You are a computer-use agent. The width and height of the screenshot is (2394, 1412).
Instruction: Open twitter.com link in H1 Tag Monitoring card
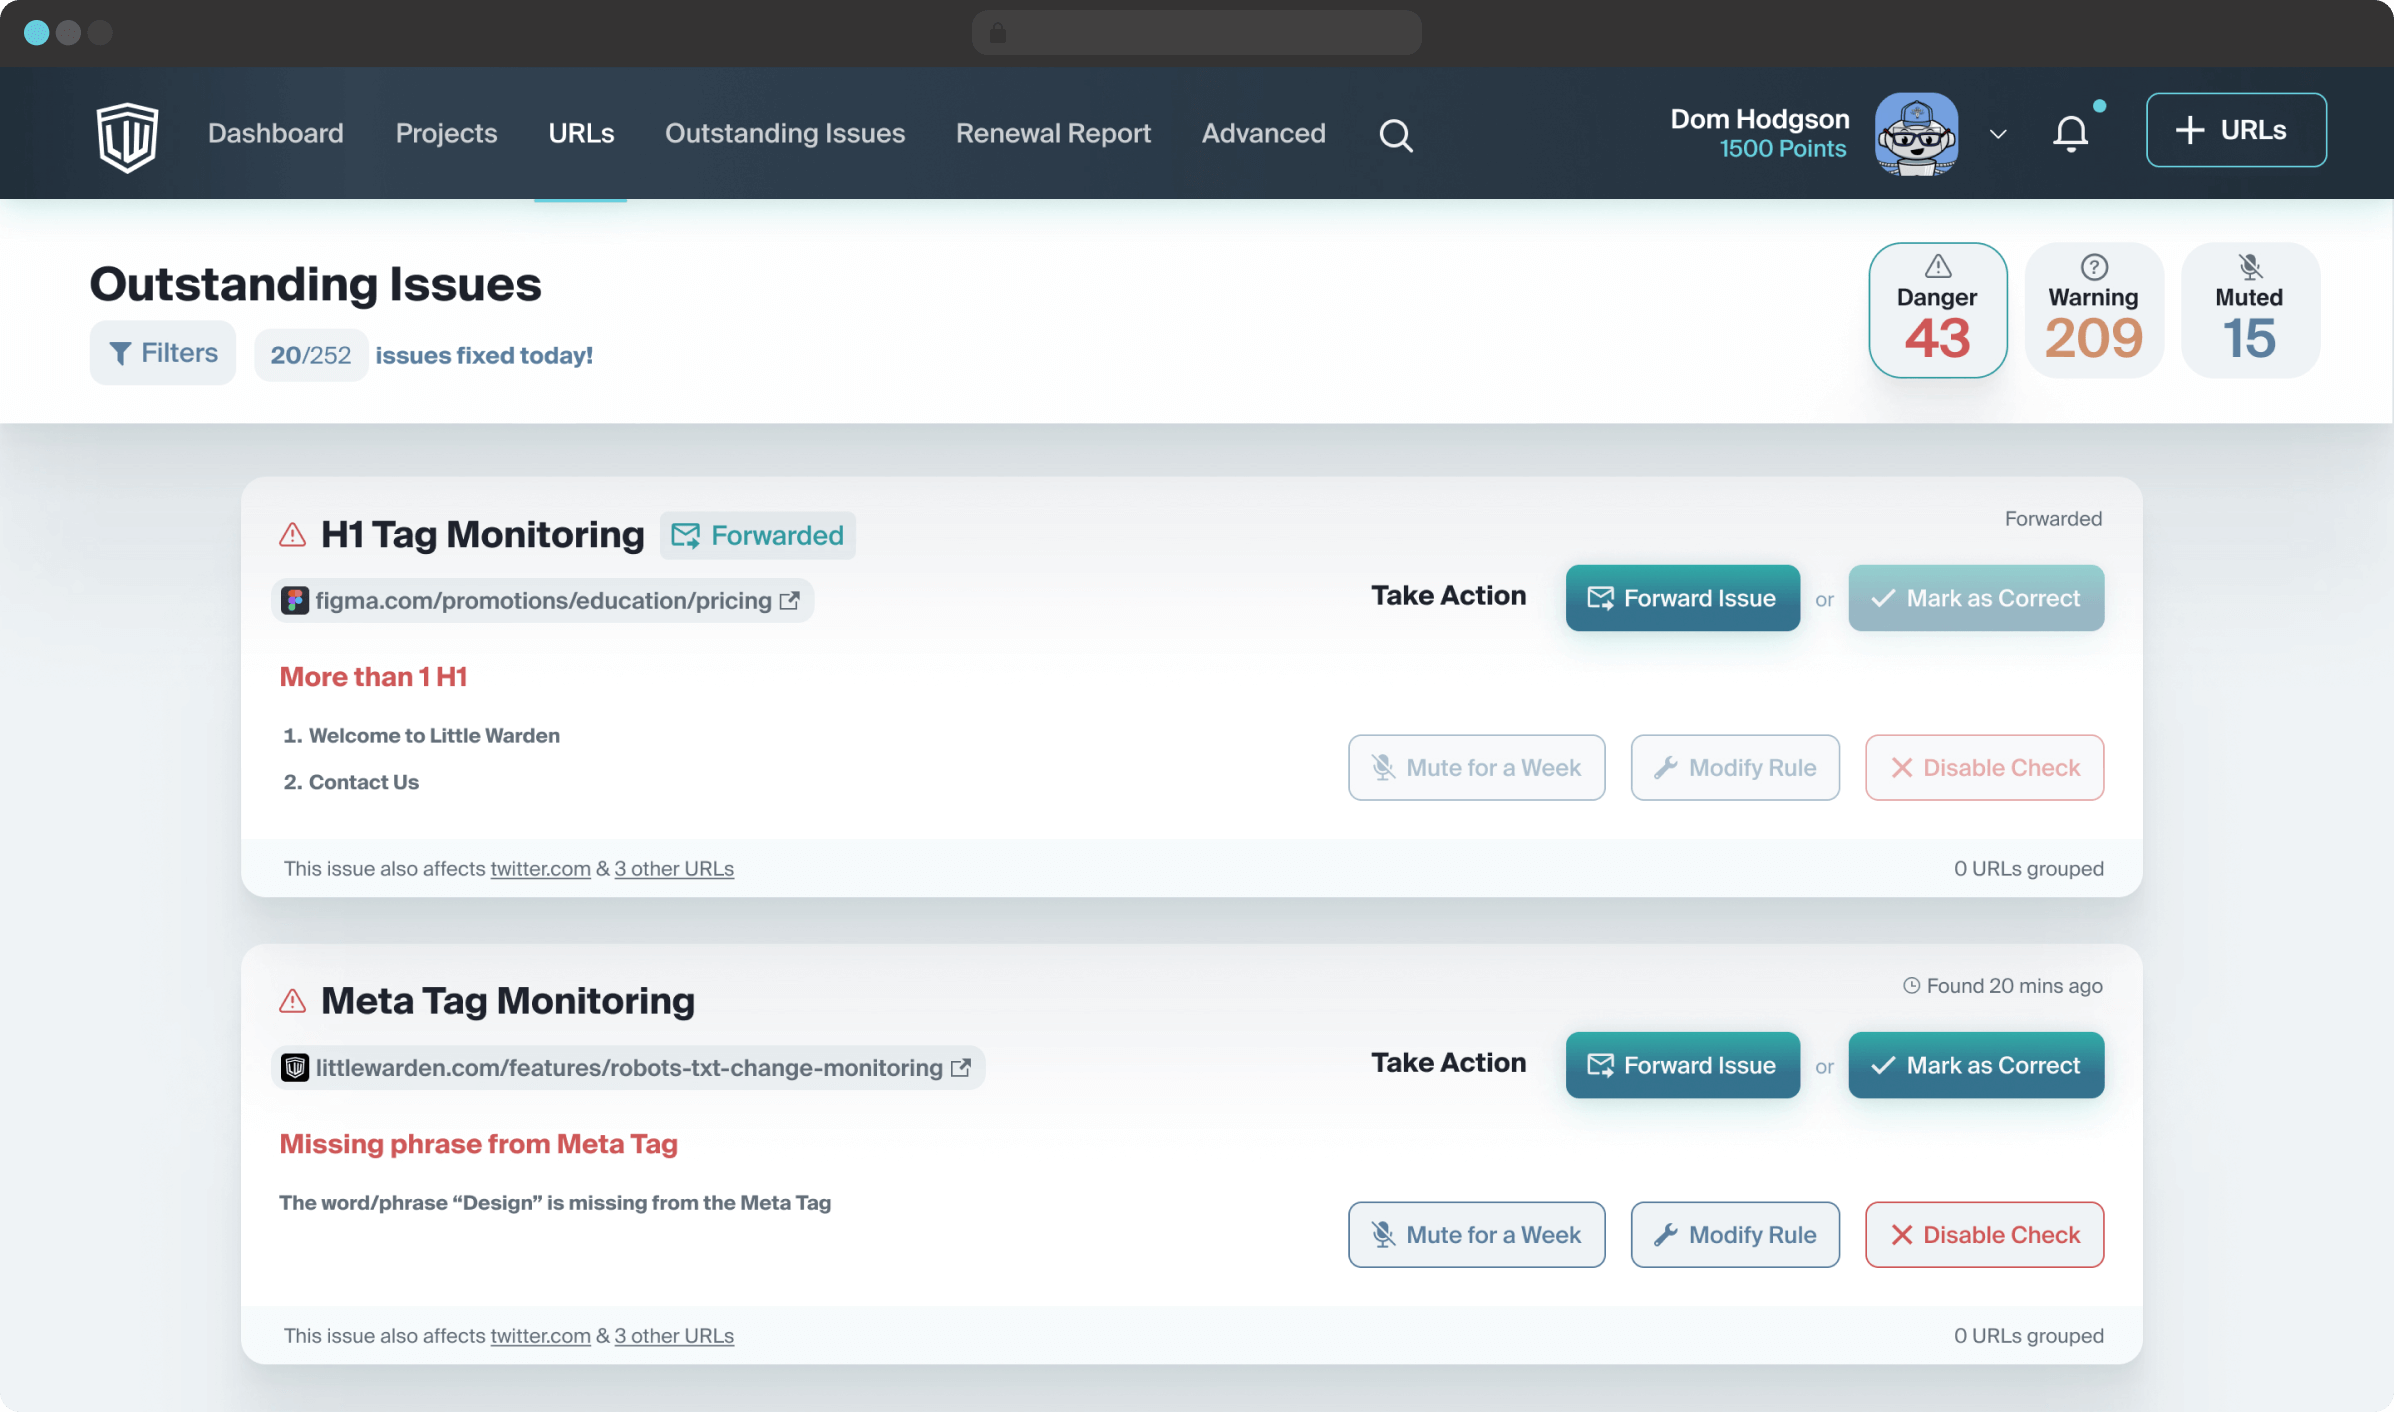(540, 869)
